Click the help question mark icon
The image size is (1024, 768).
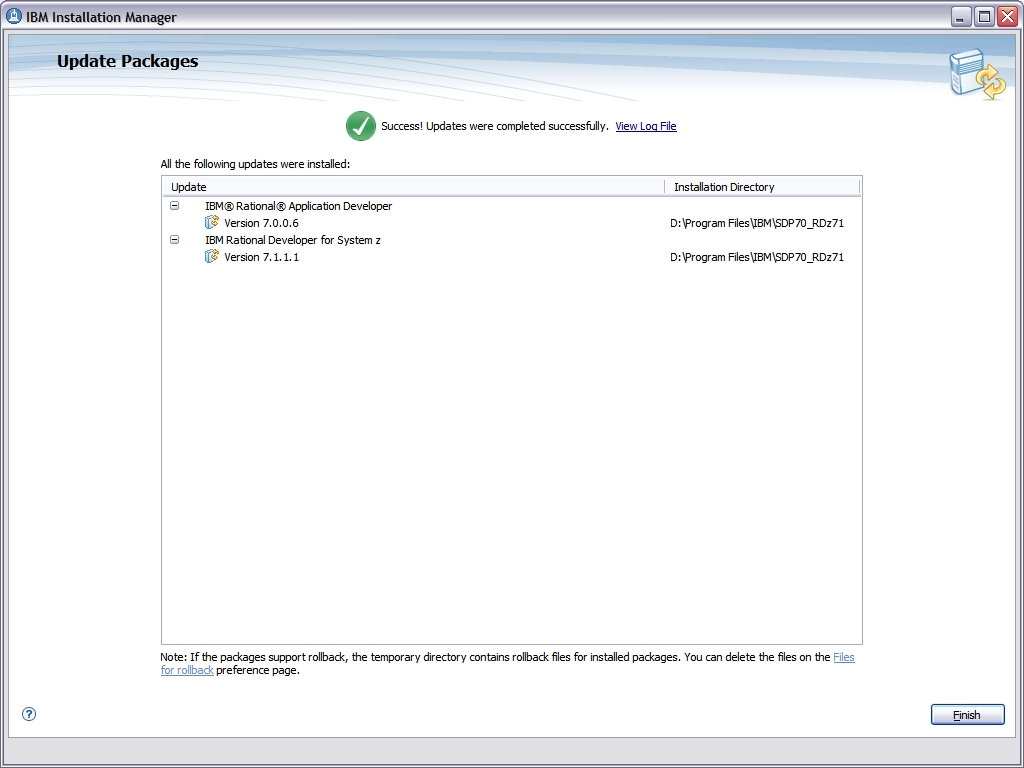click(x=29, y=714)
